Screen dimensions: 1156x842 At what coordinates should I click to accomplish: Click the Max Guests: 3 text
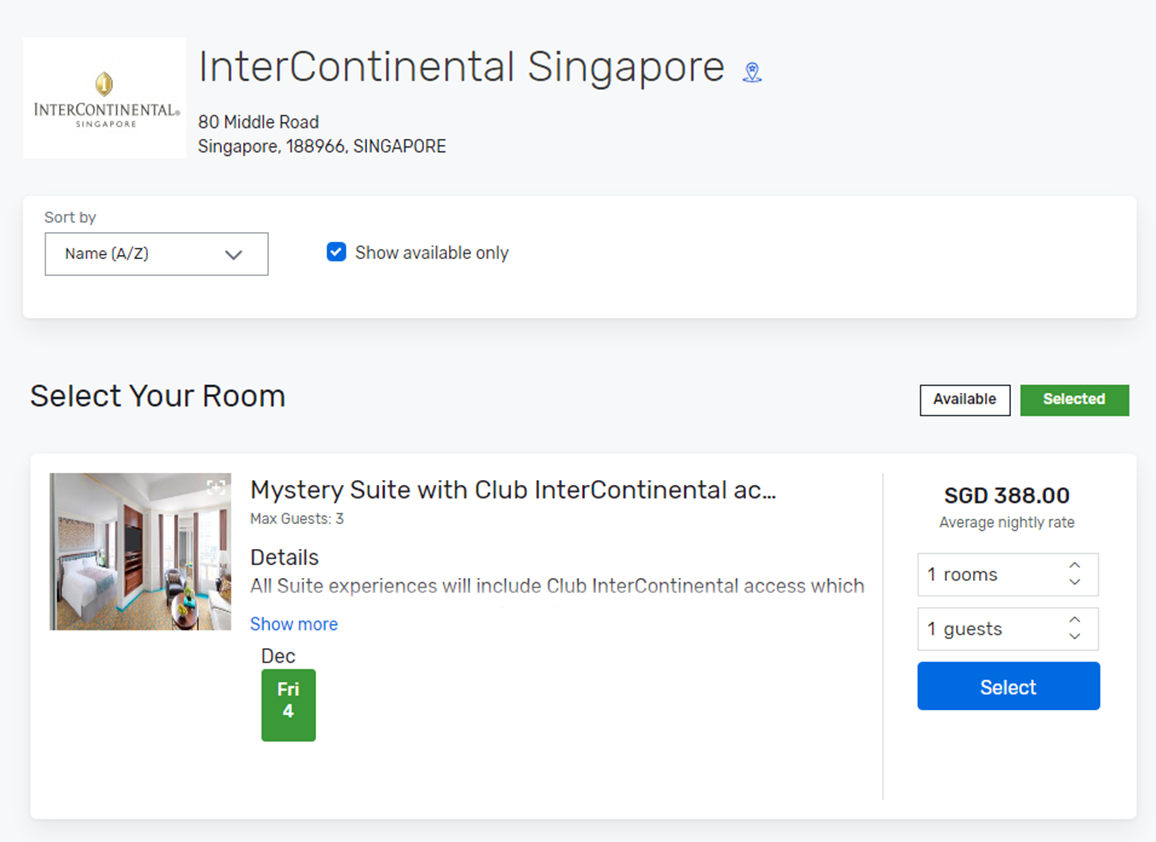296,518
